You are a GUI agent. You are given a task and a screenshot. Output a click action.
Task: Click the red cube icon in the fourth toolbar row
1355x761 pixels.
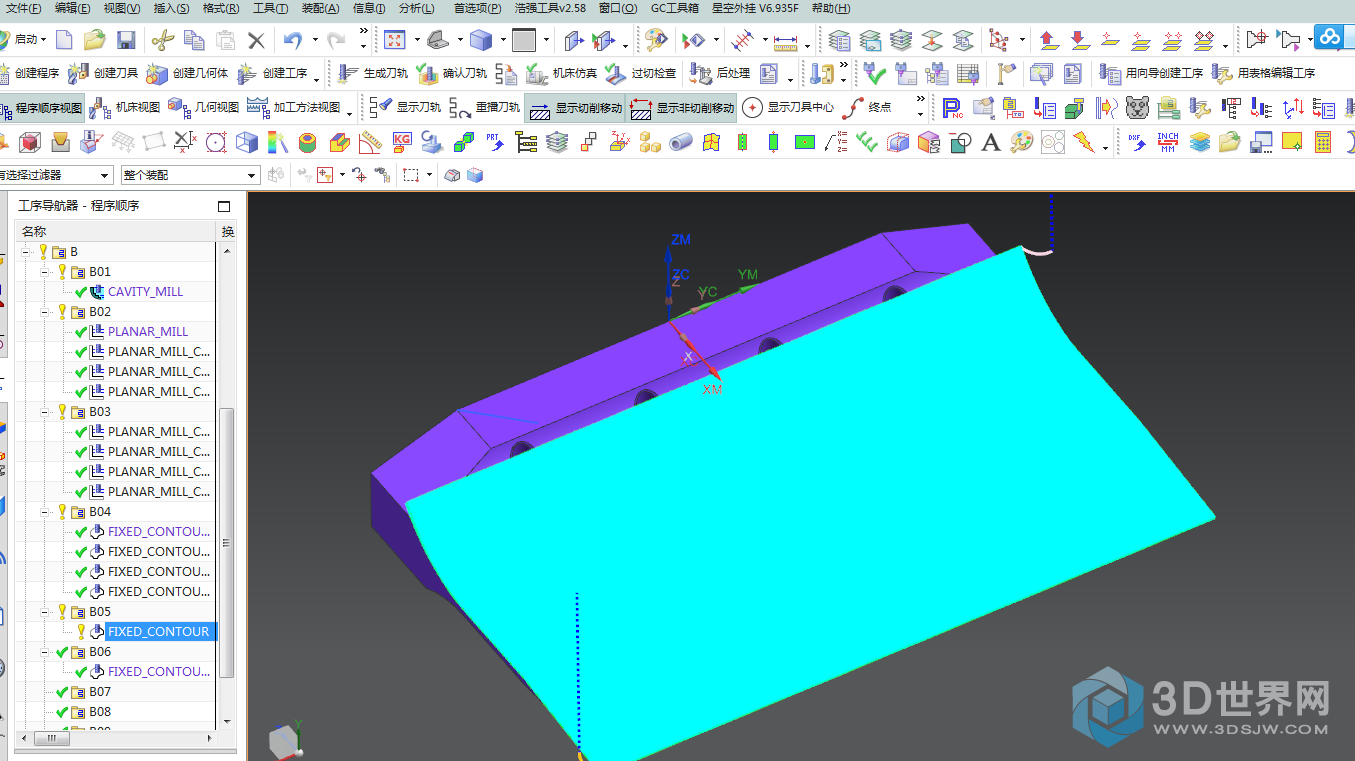click(29, 142)
